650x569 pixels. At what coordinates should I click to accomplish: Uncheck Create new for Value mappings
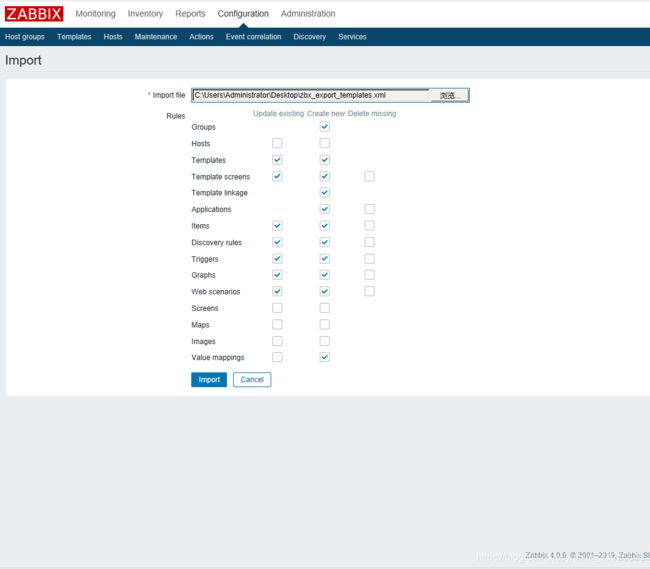324,357
